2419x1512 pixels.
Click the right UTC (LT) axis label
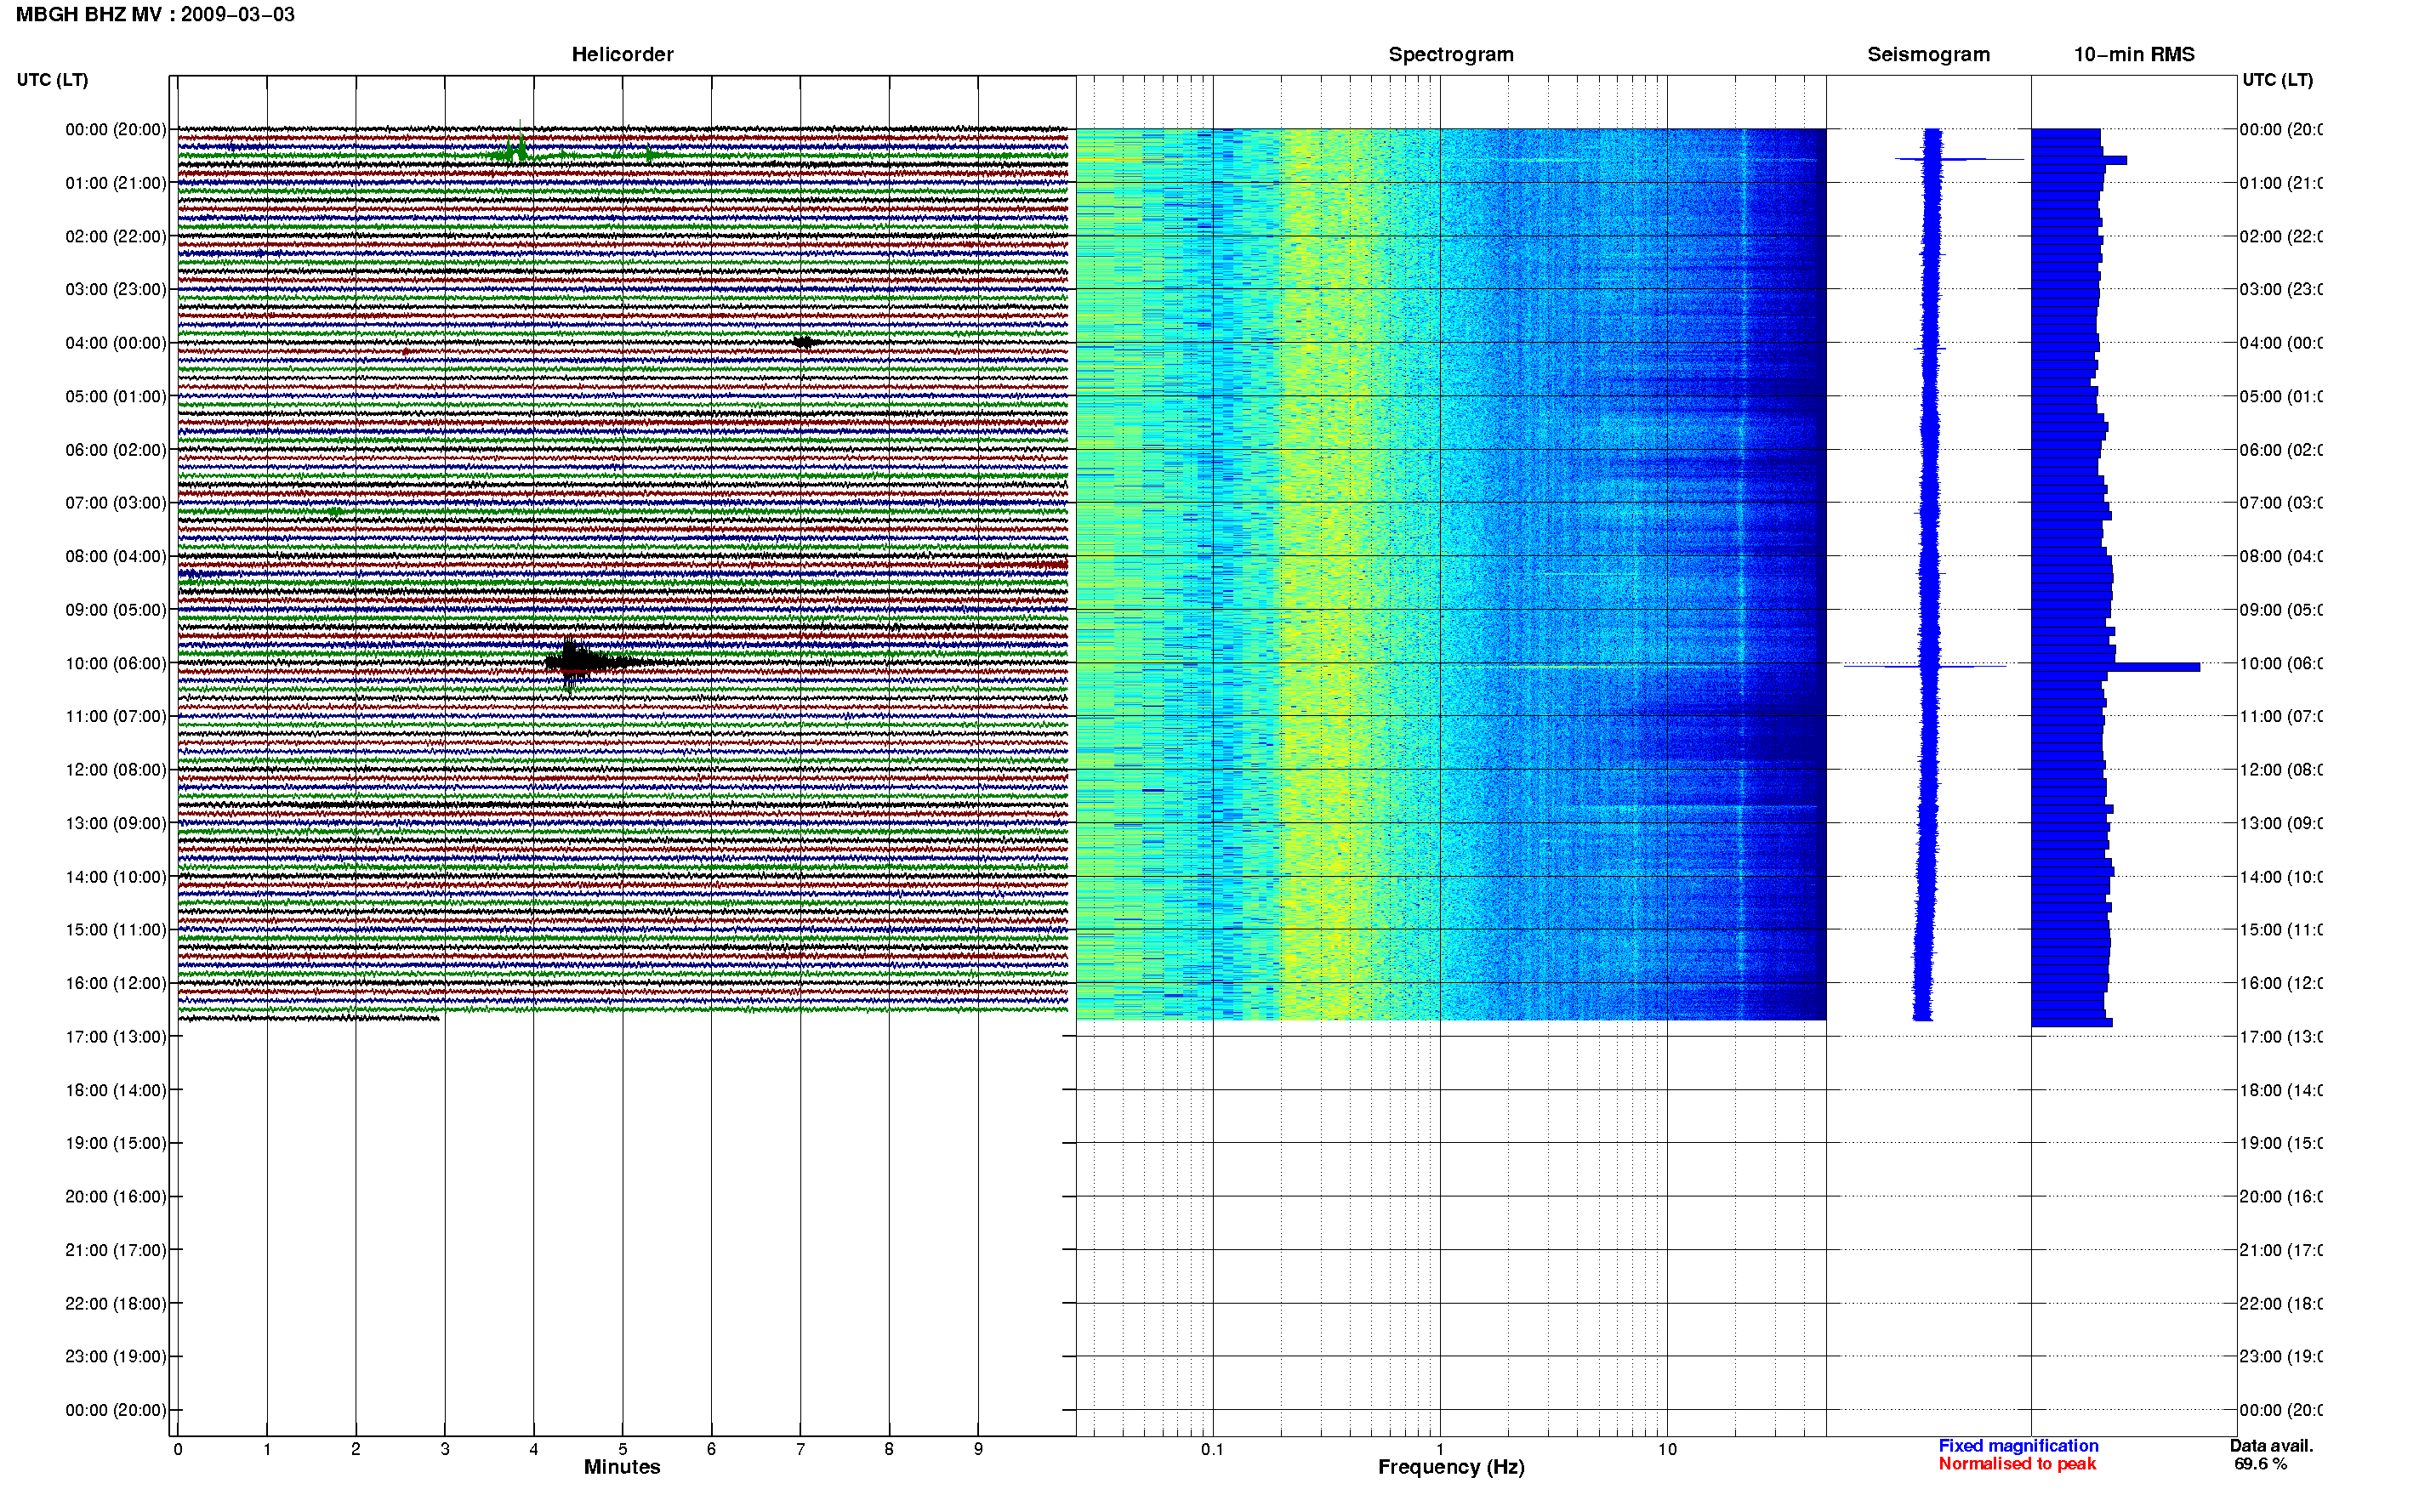pos(2277,80)
